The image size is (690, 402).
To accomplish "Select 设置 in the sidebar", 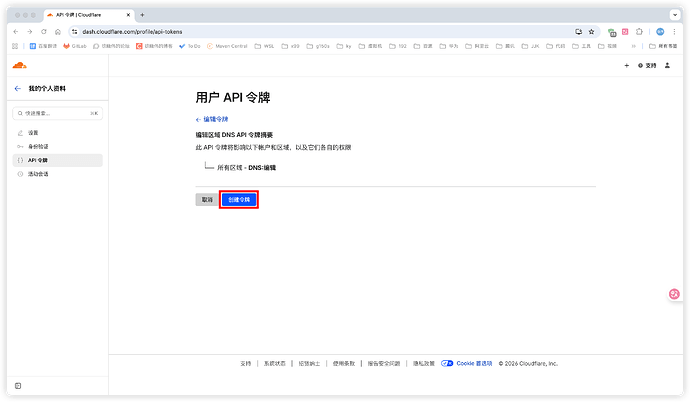I will point(33,132).
